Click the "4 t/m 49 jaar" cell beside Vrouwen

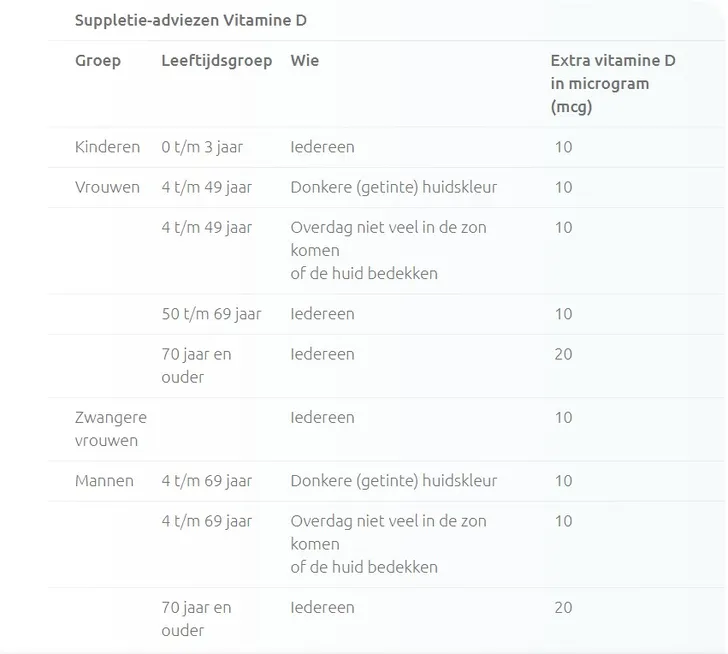coord(206,187)
